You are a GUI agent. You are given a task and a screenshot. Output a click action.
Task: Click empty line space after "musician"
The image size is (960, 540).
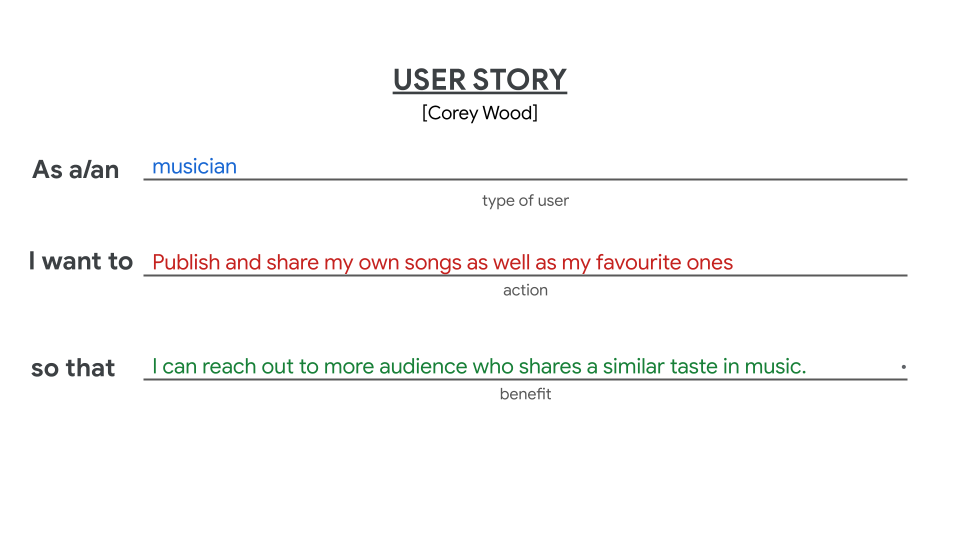572,167
